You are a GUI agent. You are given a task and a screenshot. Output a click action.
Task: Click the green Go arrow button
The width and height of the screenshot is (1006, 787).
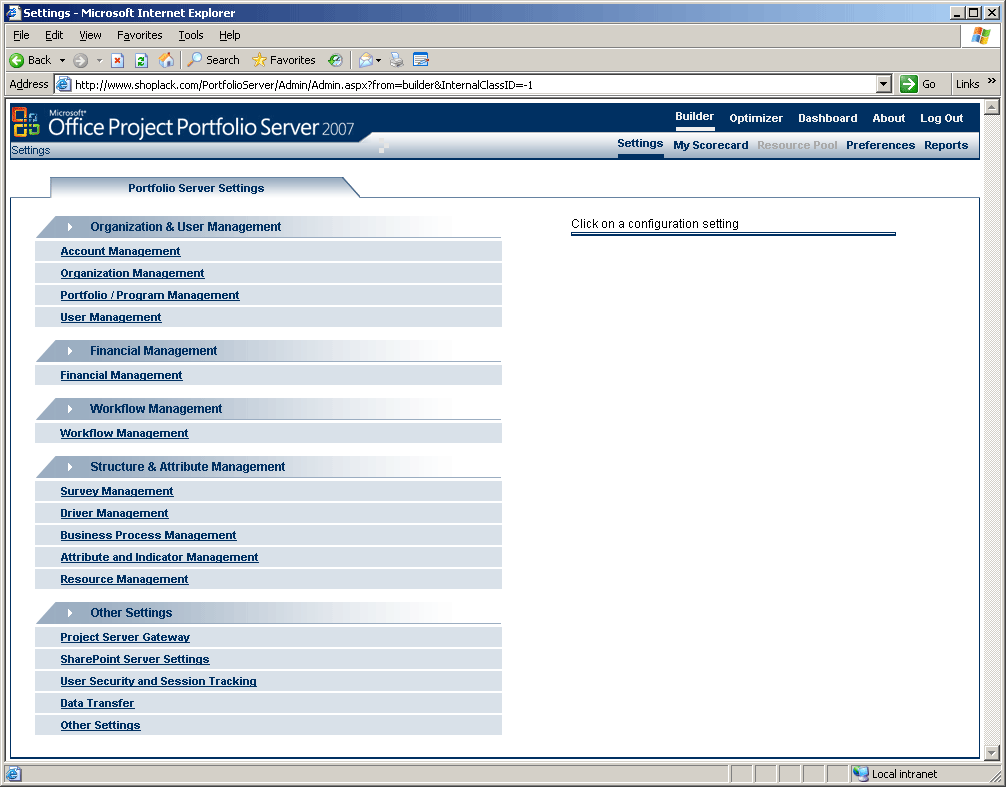click(908, 84)
